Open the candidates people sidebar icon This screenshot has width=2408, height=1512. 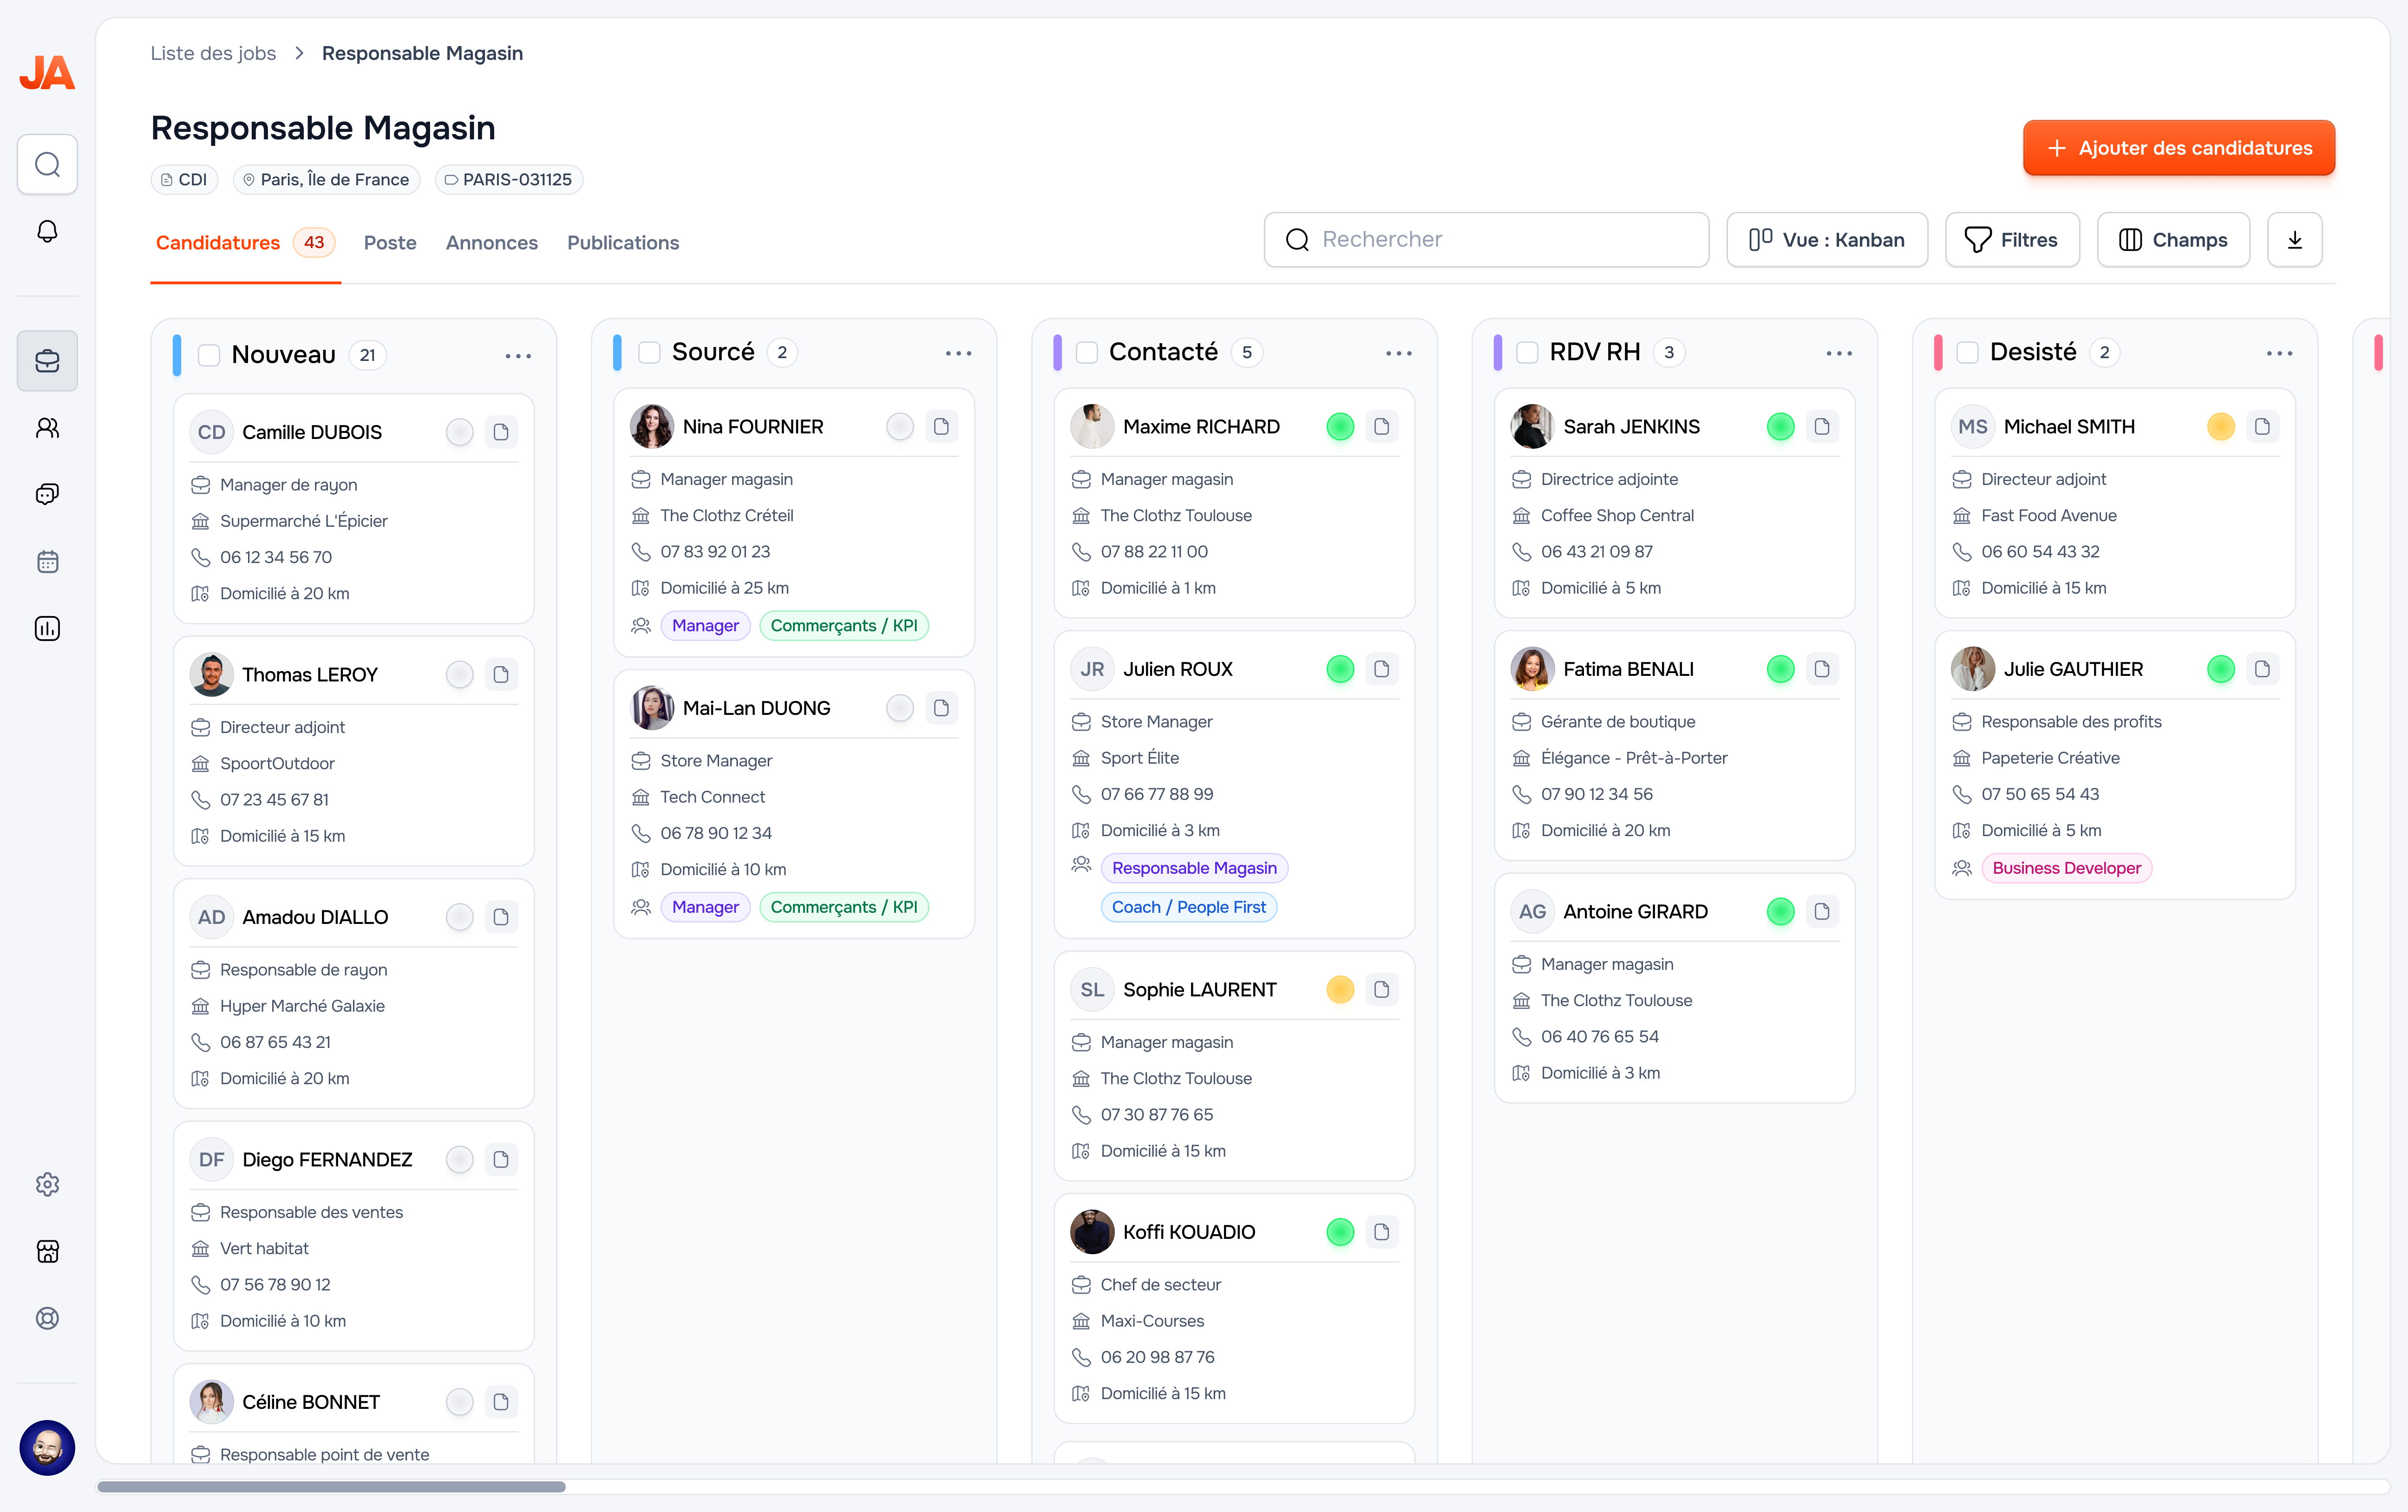tap(47, 428)
